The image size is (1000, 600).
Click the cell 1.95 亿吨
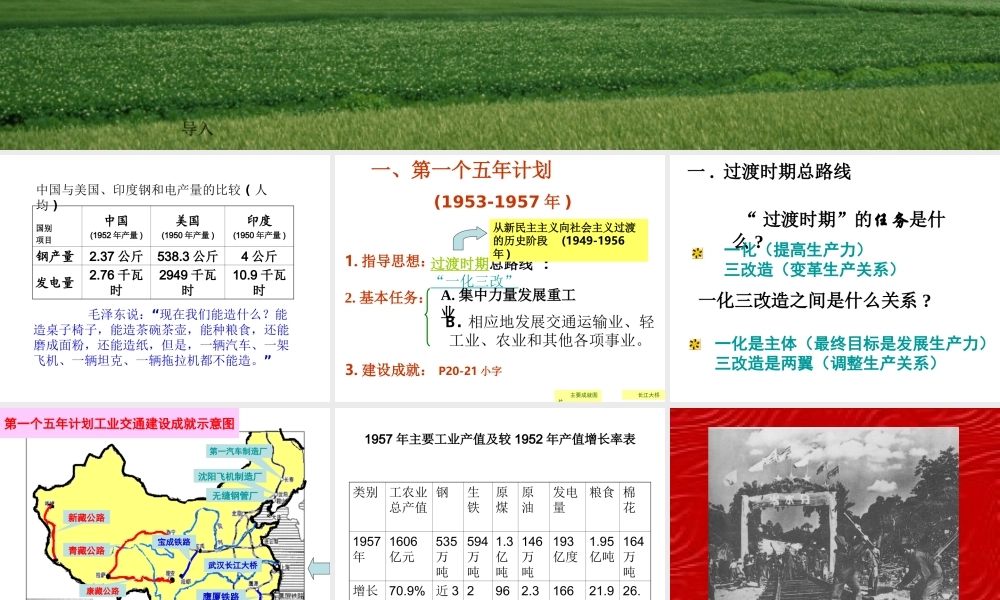tap(603, 556)
